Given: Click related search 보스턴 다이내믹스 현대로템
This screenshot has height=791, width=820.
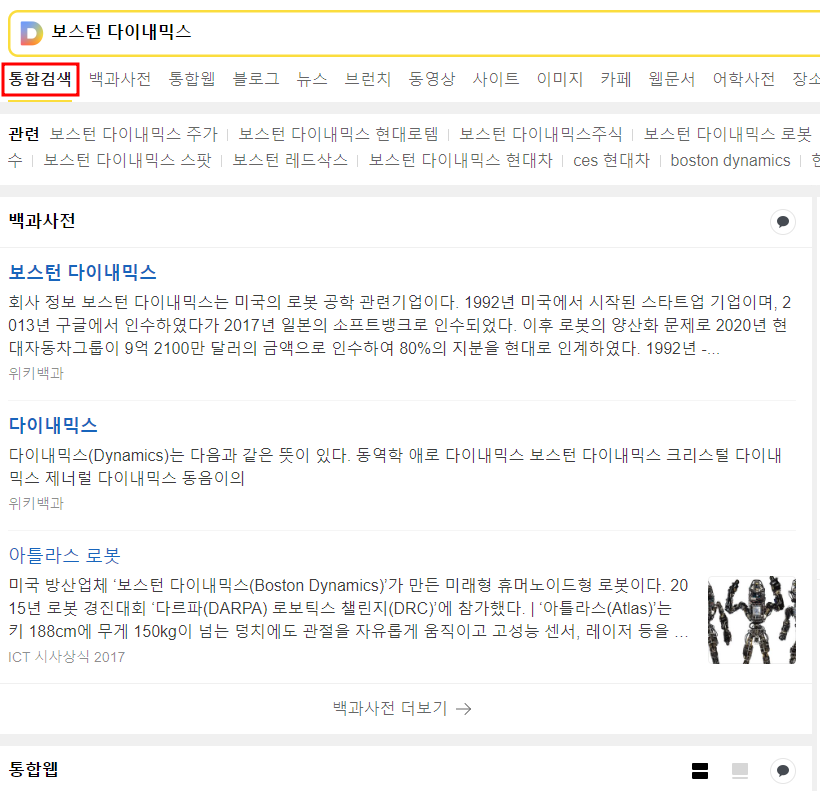Looking at the screenshot, I should (338, 134).
